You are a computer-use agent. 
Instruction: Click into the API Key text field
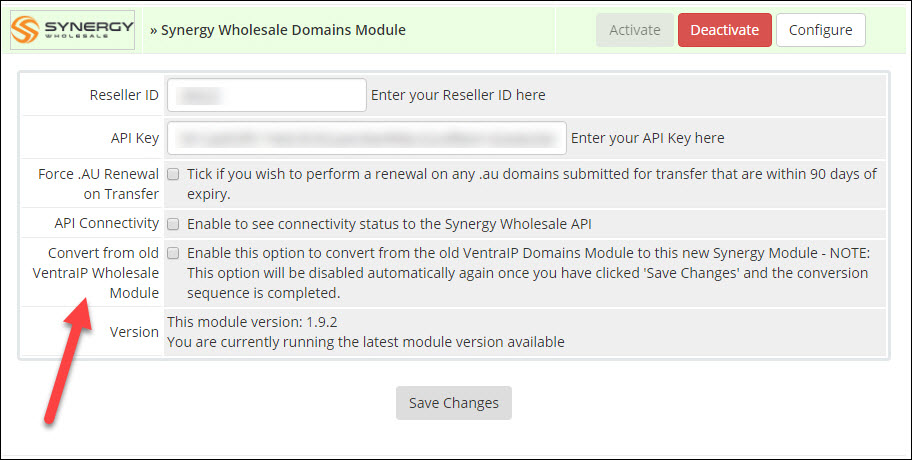click(x=367, y=138)
